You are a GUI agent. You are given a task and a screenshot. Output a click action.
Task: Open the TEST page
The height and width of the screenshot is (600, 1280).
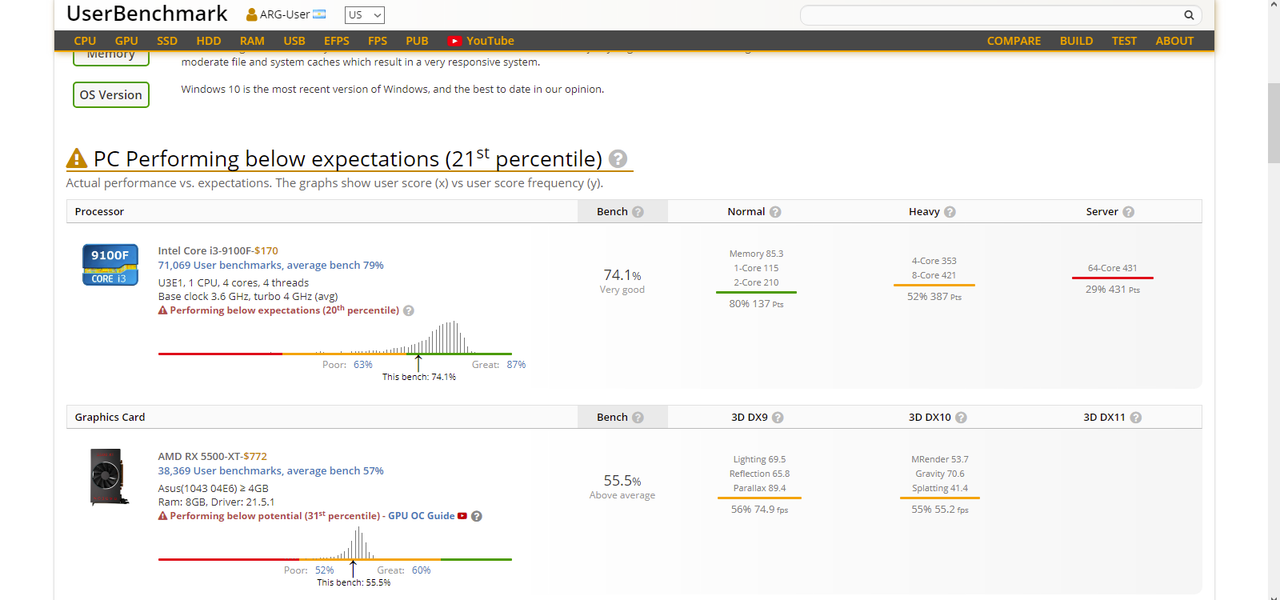[x=1124, y=41]
